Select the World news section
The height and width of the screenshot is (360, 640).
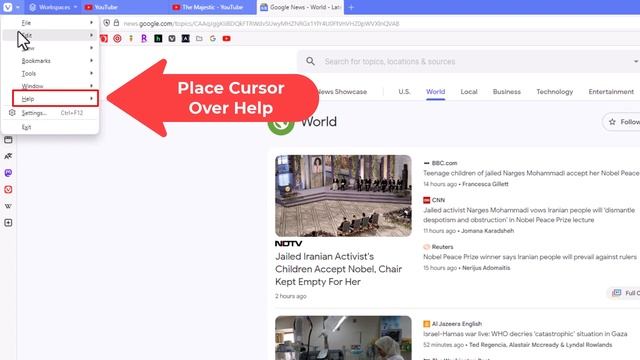tap(436, 92)
